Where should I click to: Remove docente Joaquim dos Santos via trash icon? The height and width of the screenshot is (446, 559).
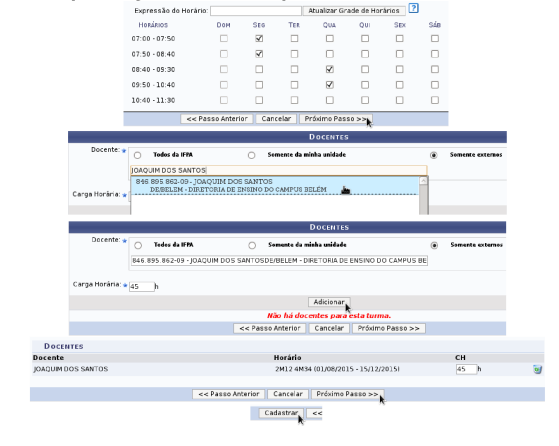[537, 369]
